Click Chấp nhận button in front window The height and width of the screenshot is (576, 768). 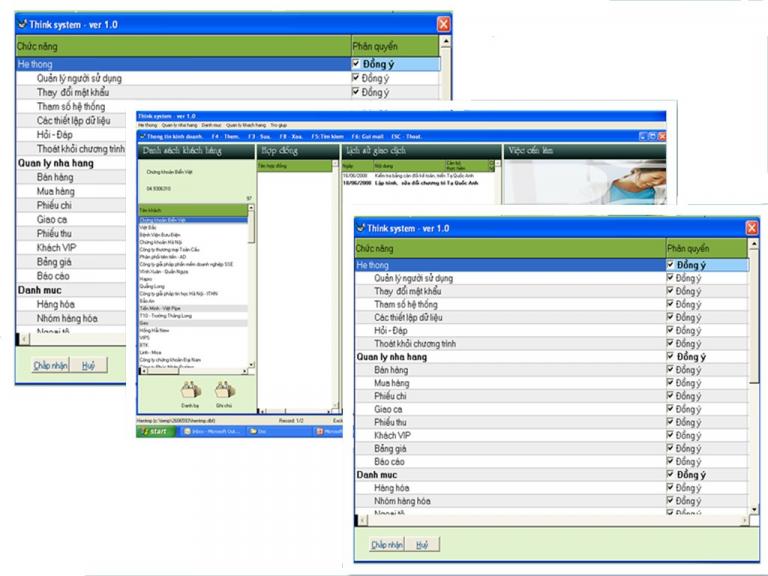click(386, 545)
